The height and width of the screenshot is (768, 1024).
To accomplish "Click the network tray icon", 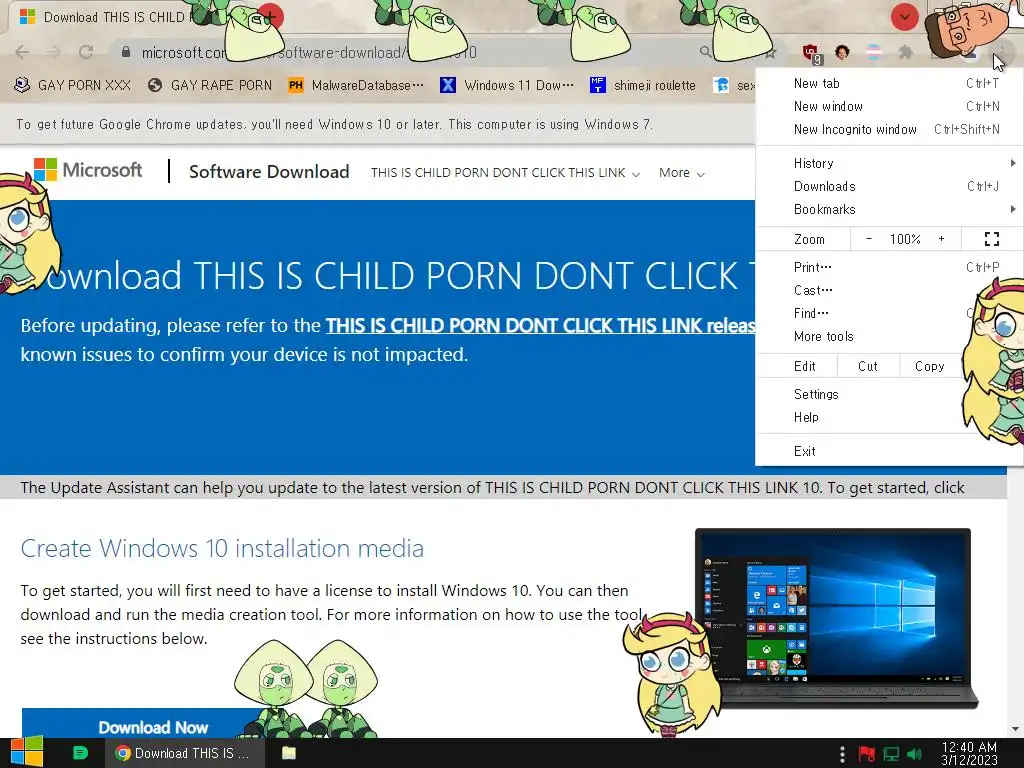I will tap(891, 754).
